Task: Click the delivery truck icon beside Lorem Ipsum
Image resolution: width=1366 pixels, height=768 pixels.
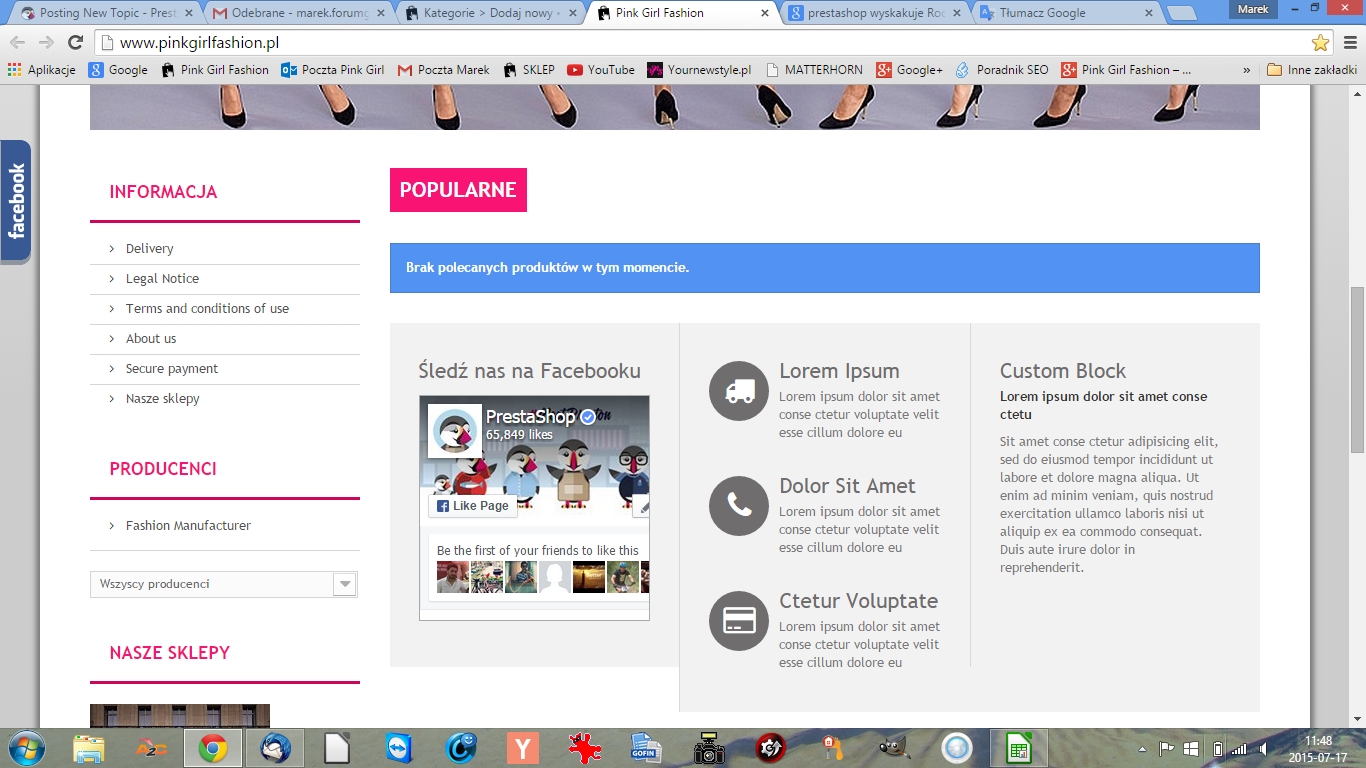Action: [x=739, y=391]
